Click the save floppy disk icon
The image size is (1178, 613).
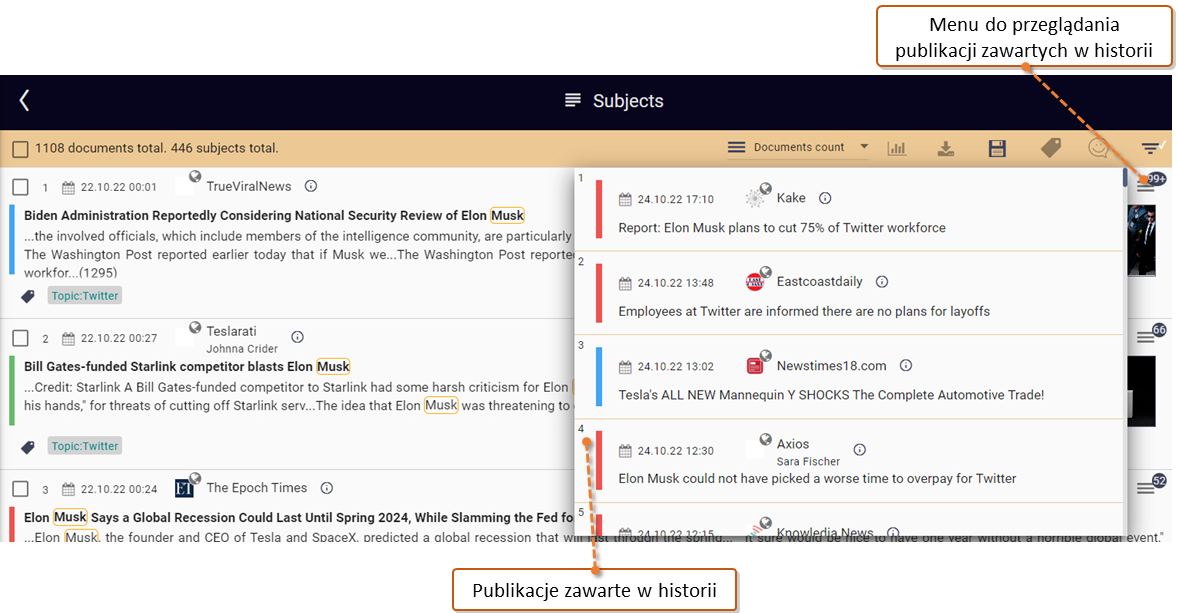coord(997,148)
